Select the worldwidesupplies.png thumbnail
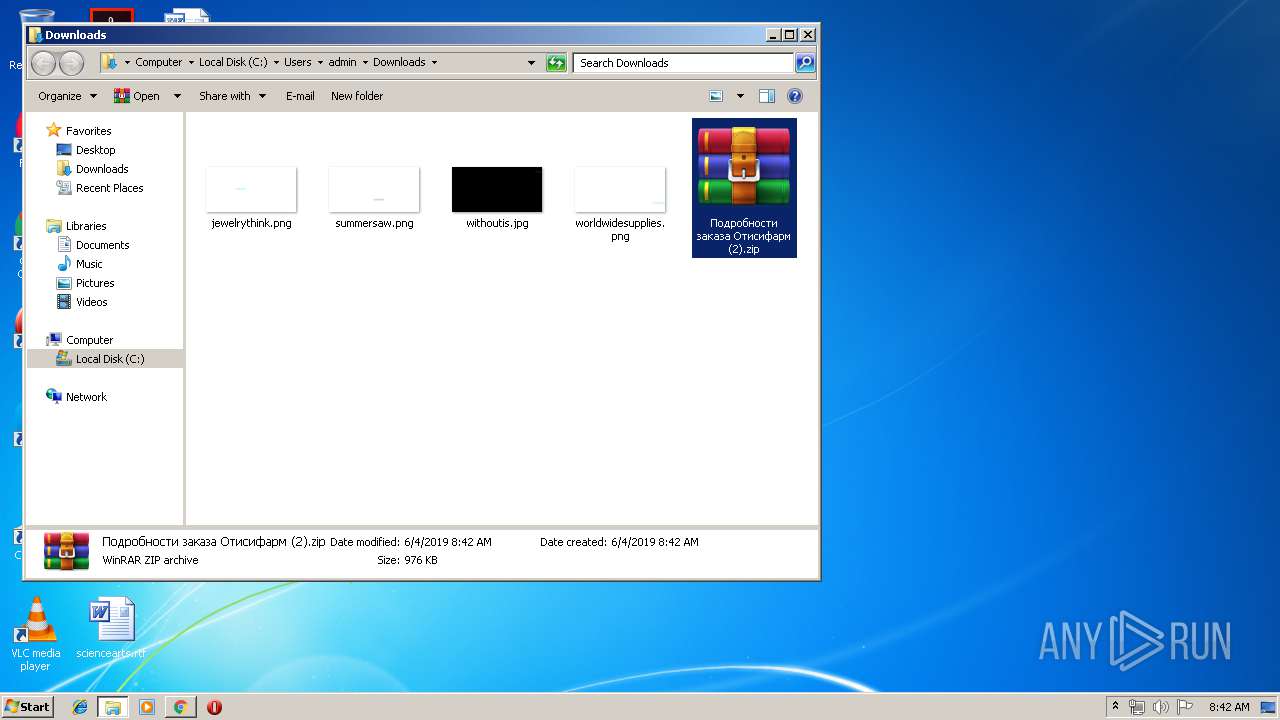This screenshot has width=1280, height=720. [x=620, y=190]
